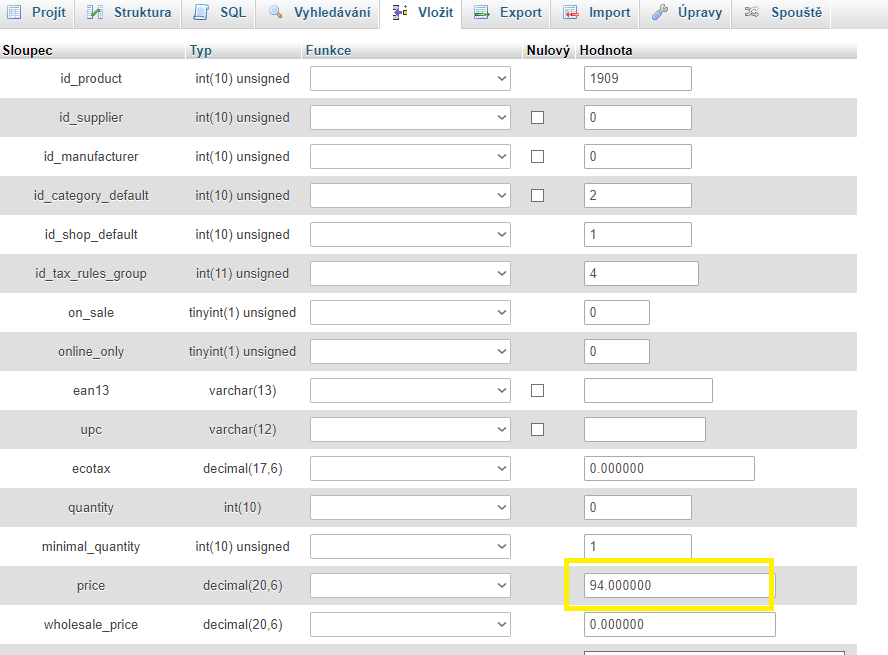Tick the Null checkbox for upc
888x655 pixels.
pos(537,430)
